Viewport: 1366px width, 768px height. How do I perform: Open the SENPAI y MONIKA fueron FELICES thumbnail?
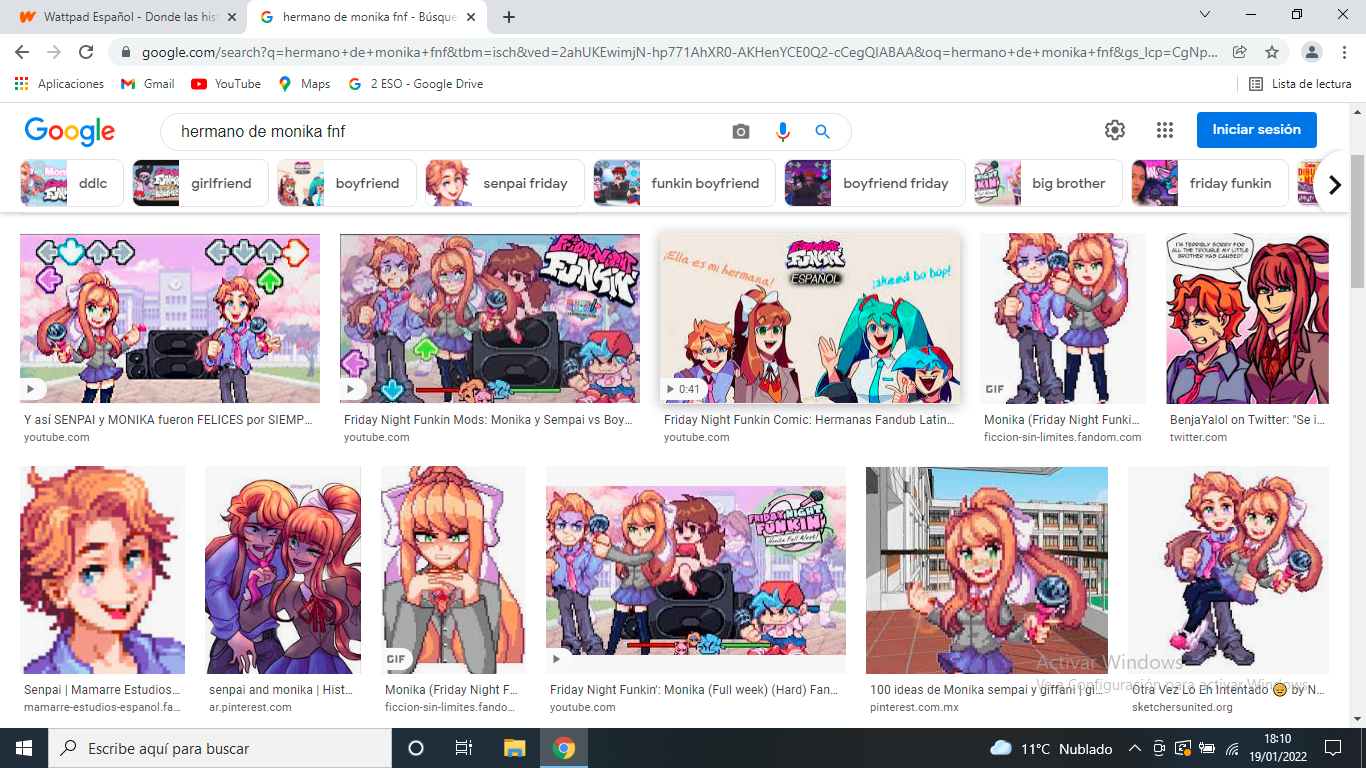(x=170, y=318)
